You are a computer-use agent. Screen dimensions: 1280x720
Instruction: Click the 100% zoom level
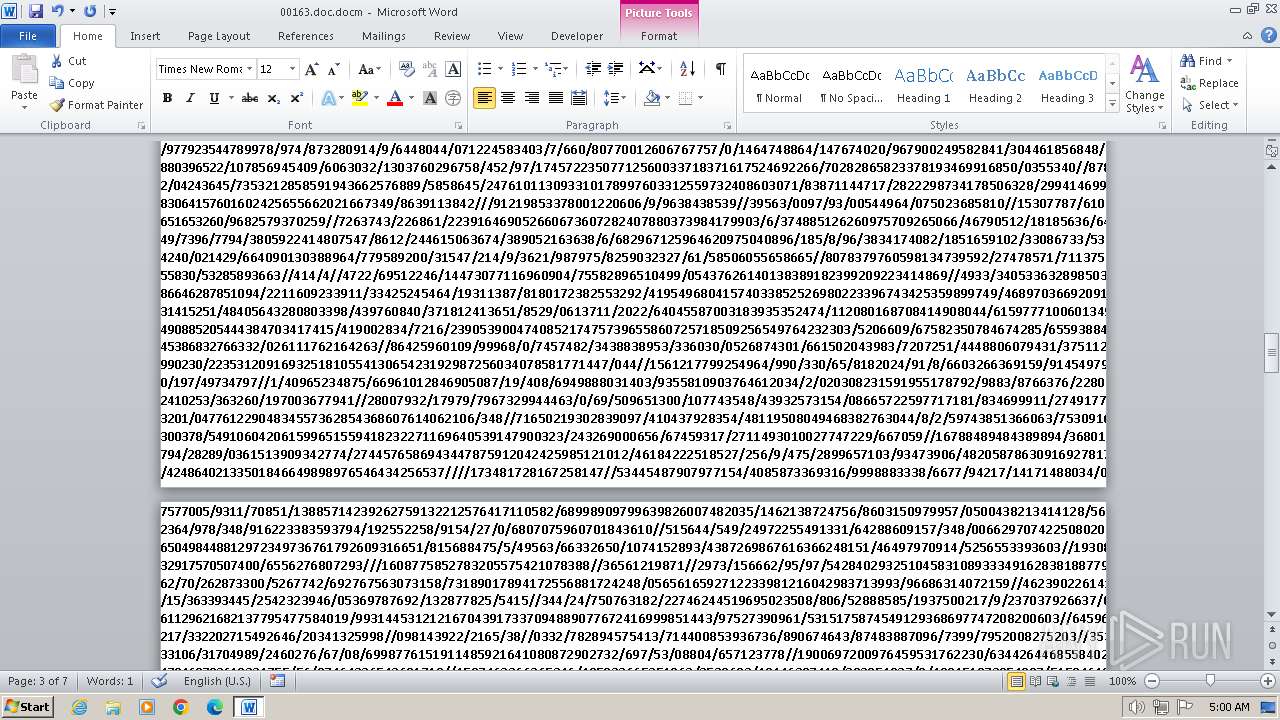pos(1122,681)
